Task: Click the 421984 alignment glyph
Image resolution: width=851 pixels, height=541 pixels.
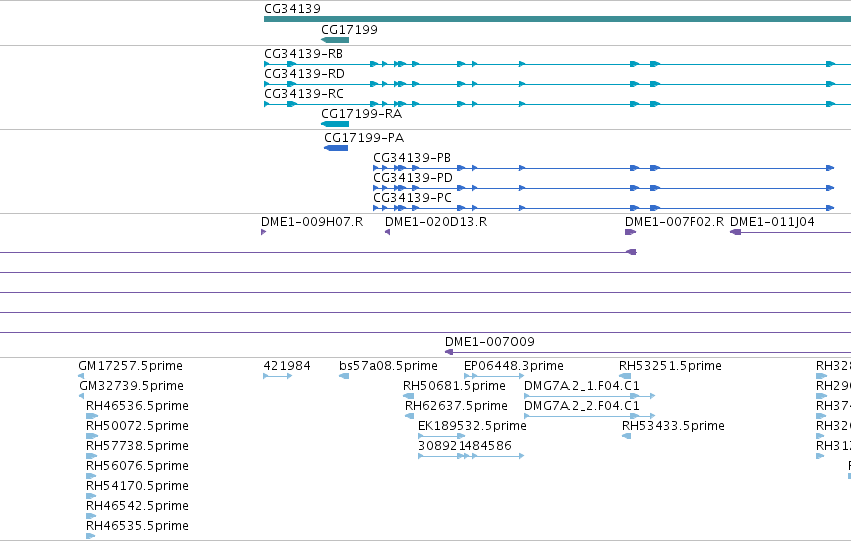Action: click(x=277, y=376)
